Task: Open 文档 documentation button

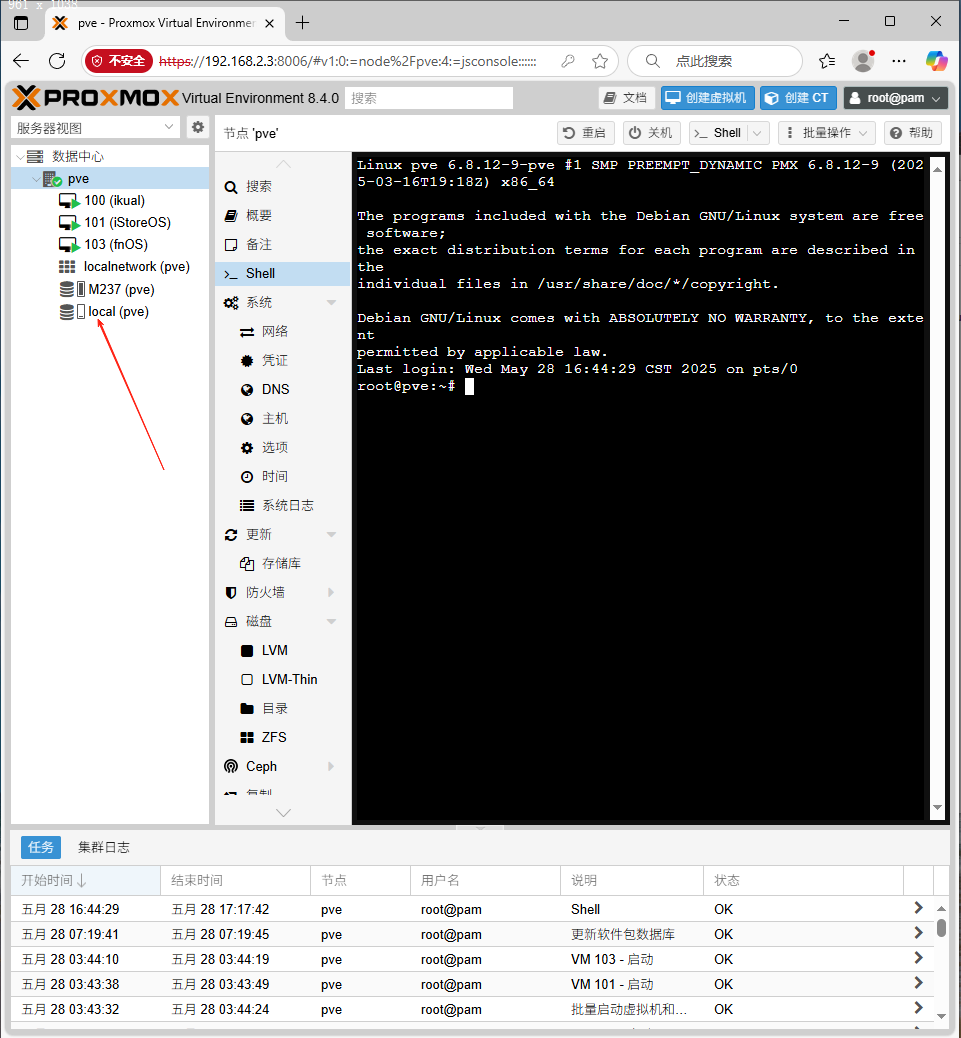Action: point(626,98)
